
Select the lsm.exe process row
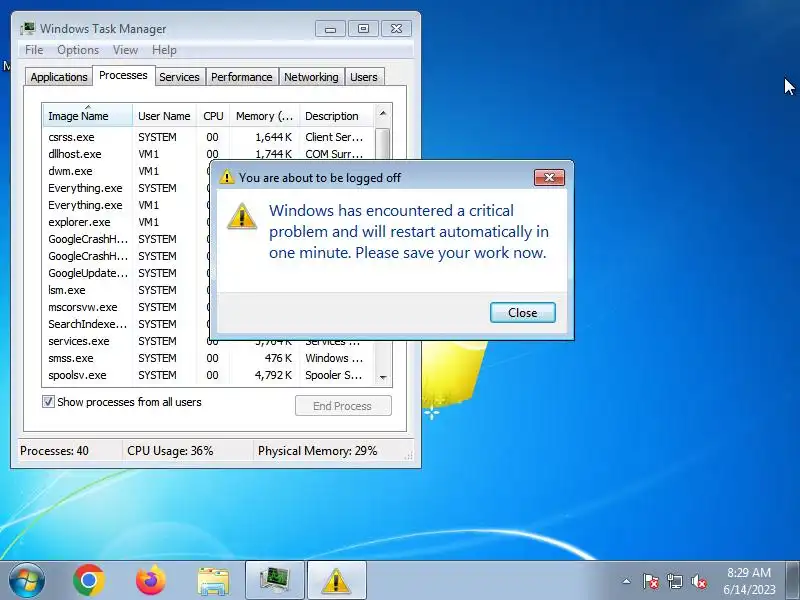tap(126, 290)
